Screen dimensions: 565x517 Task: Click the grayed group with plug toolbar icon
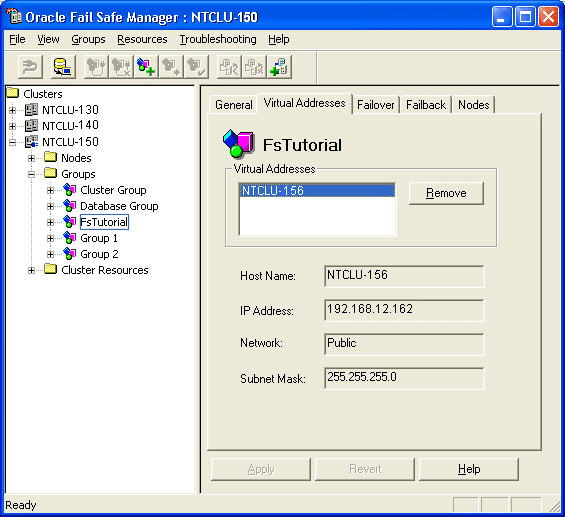click(x=96, y=67)
